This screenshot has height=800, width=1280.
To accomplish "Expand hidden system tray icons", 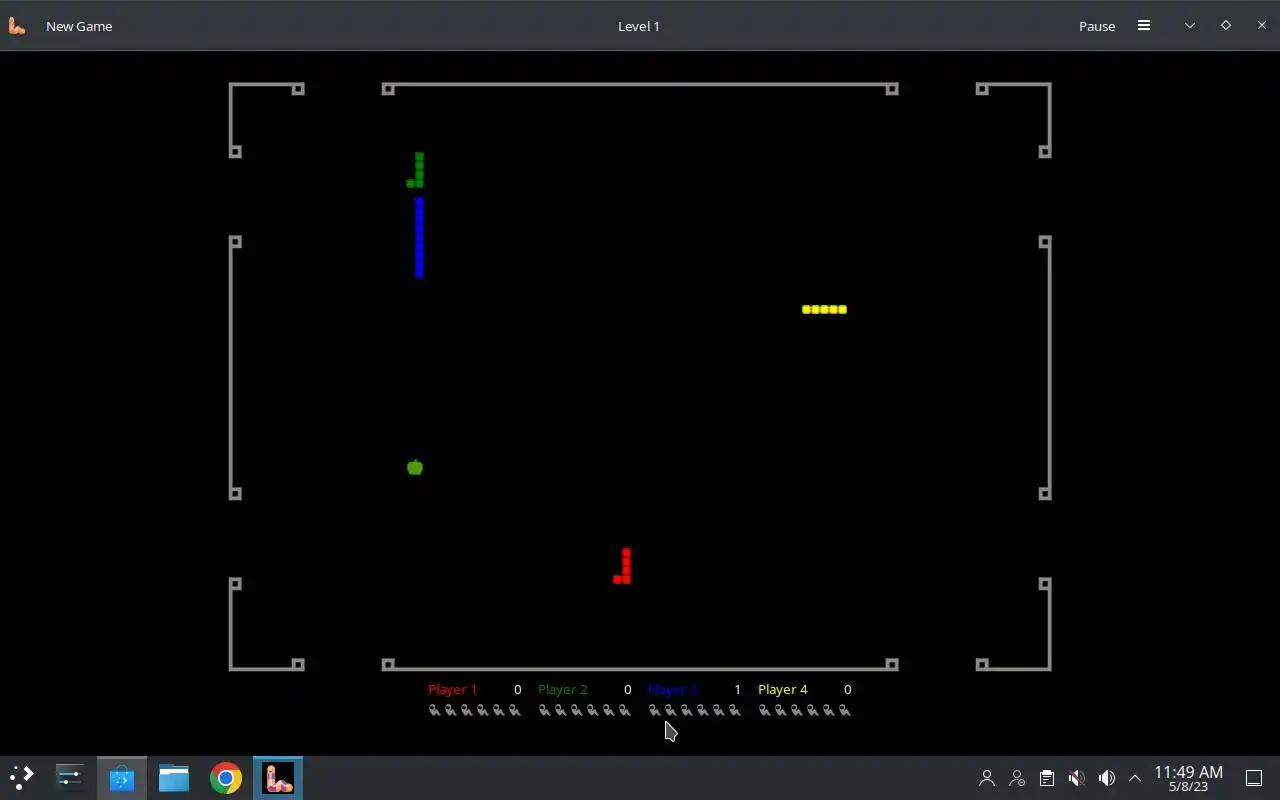I will (1135, 778).
